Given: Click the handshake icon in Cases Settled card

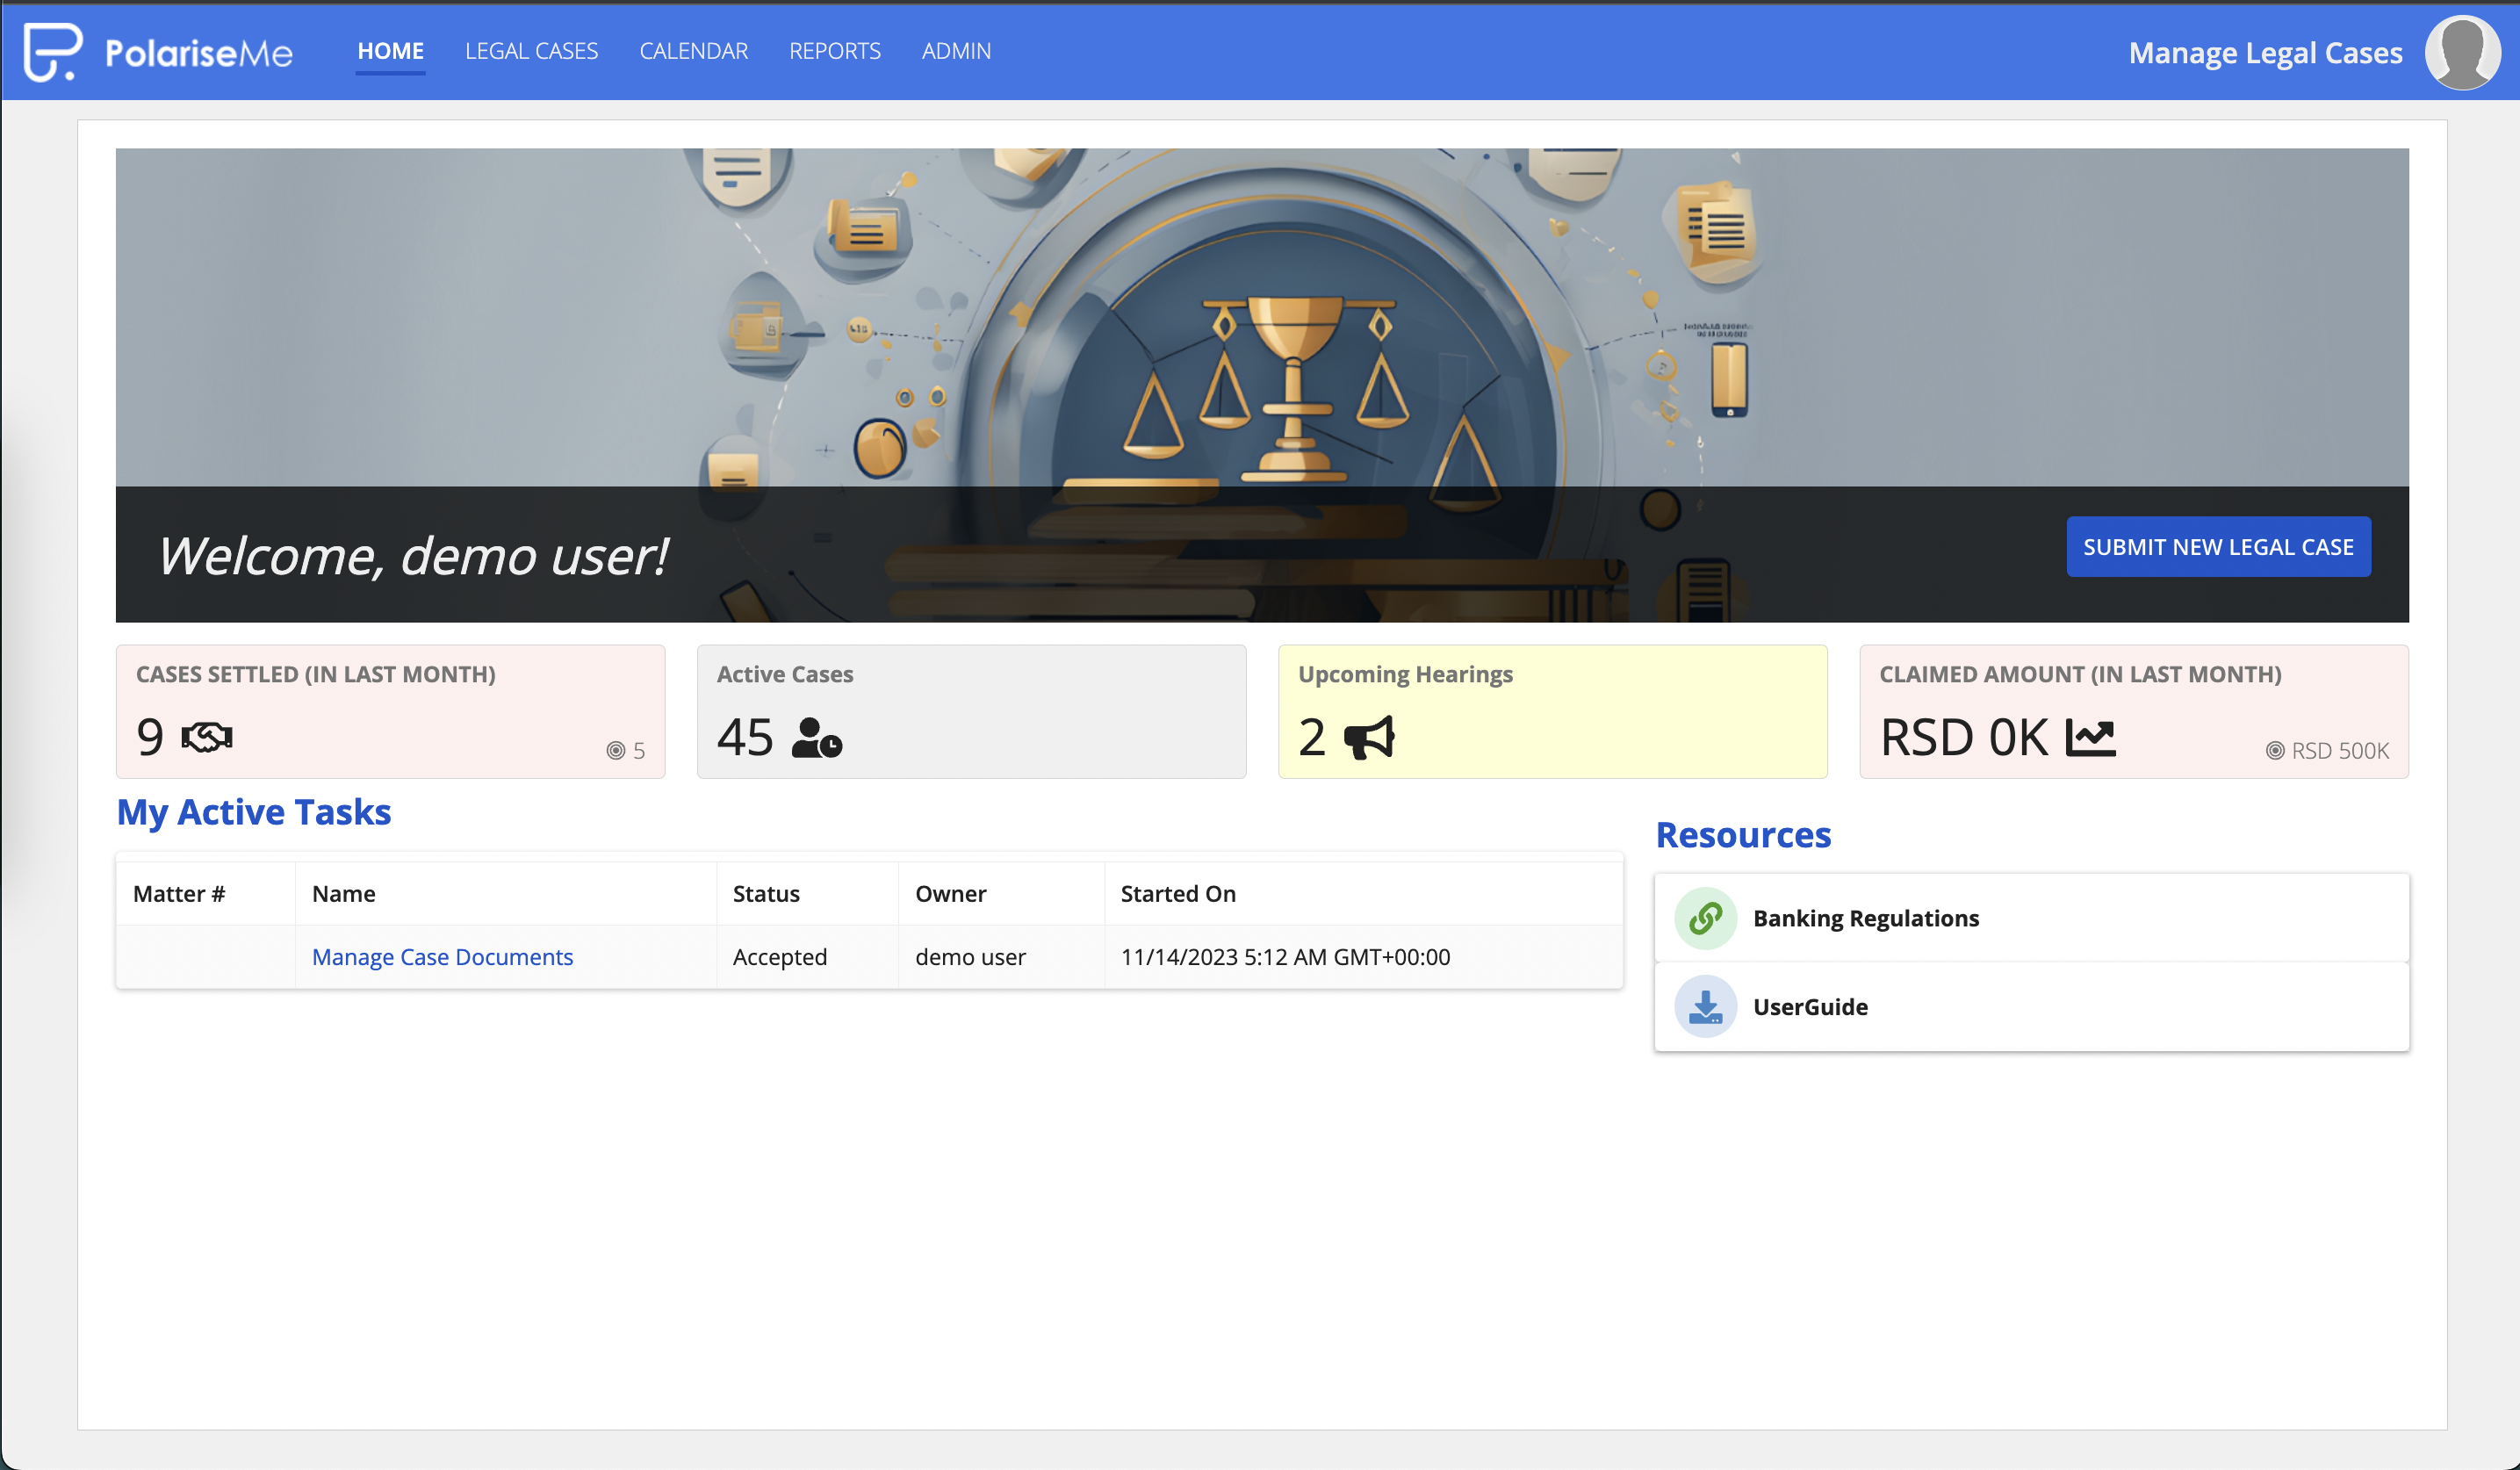Looking at the screenshot, I should [207, 738].
